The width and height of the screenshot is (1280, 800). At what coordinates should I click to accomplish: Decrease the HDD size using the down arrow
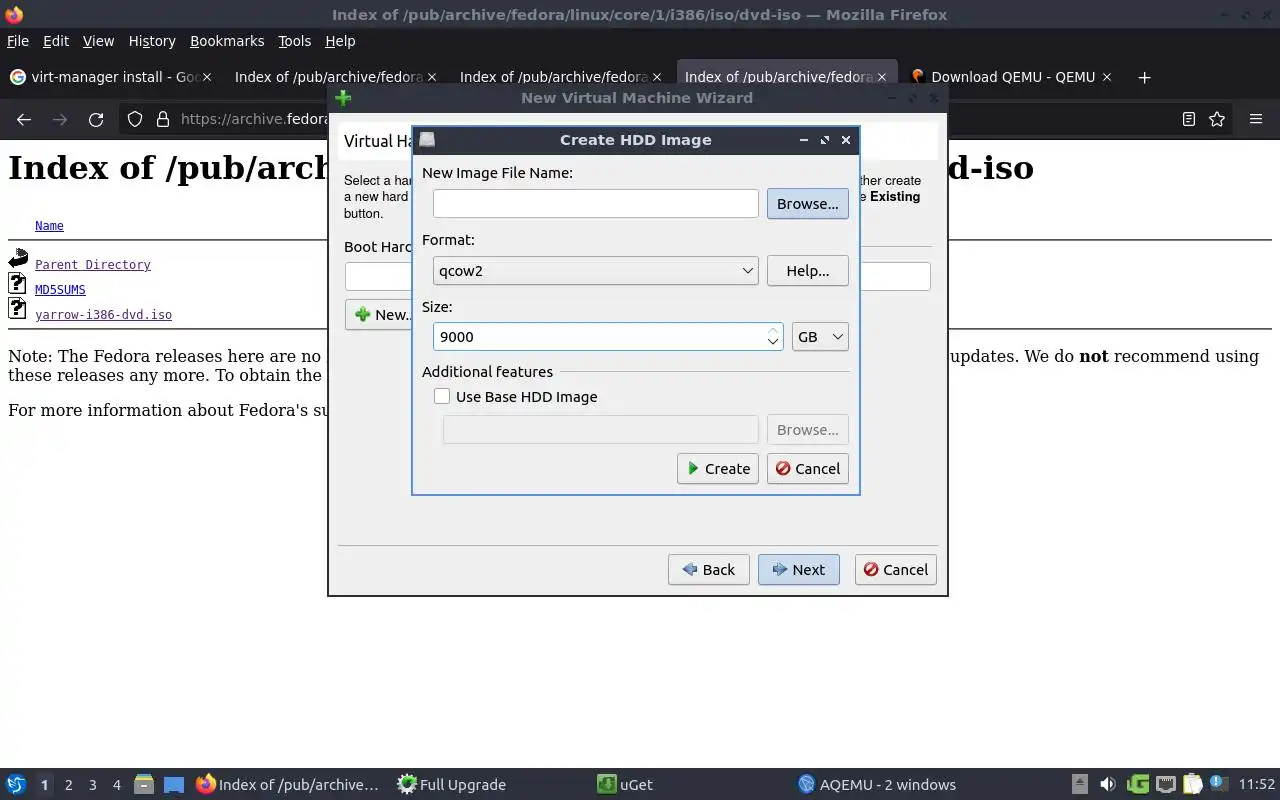(x=773, y=343)
